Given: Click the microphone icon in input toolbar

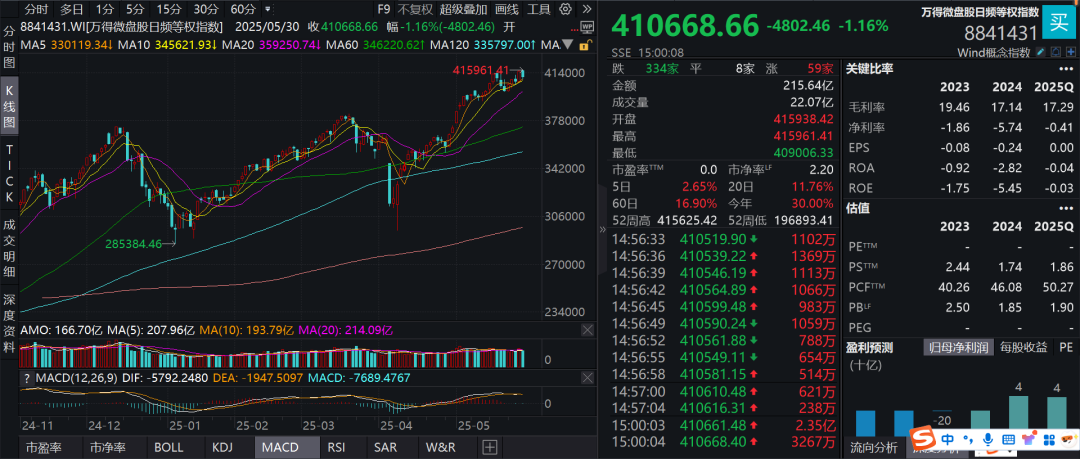Looking at the screenshot, I should (988, 438).
